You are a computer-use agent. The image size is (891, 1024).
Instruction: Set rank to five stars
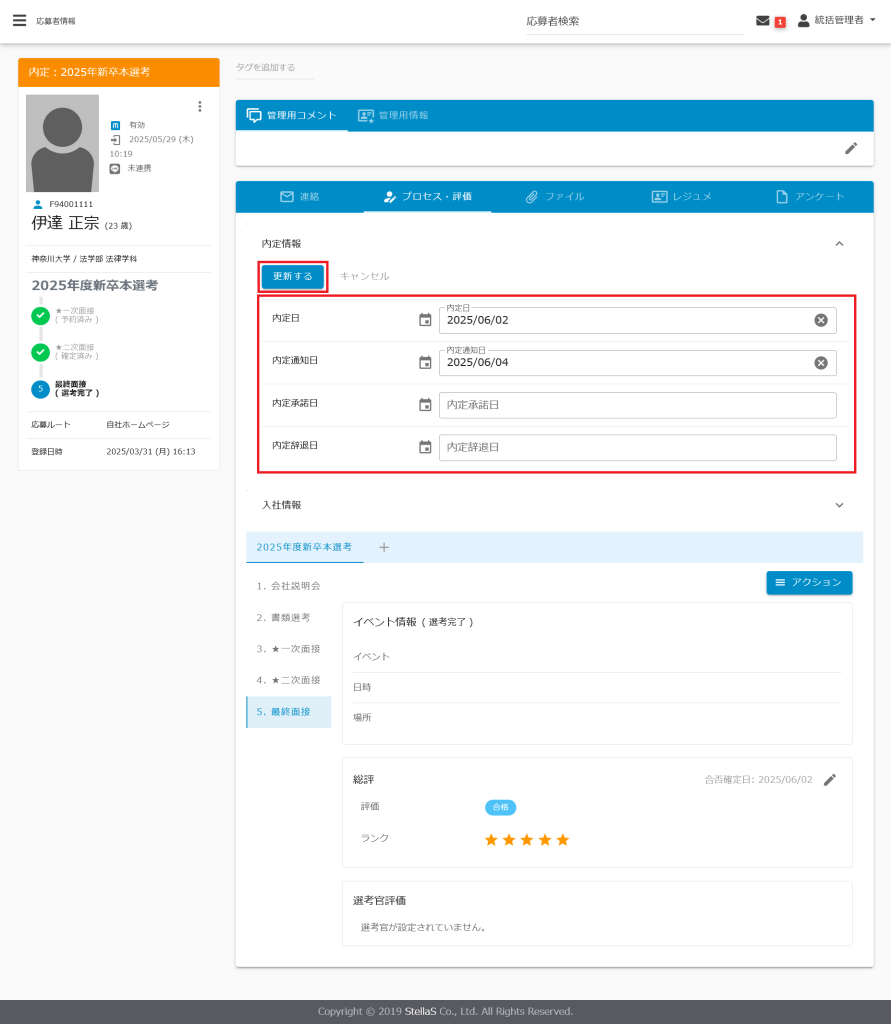click(563, 840)
